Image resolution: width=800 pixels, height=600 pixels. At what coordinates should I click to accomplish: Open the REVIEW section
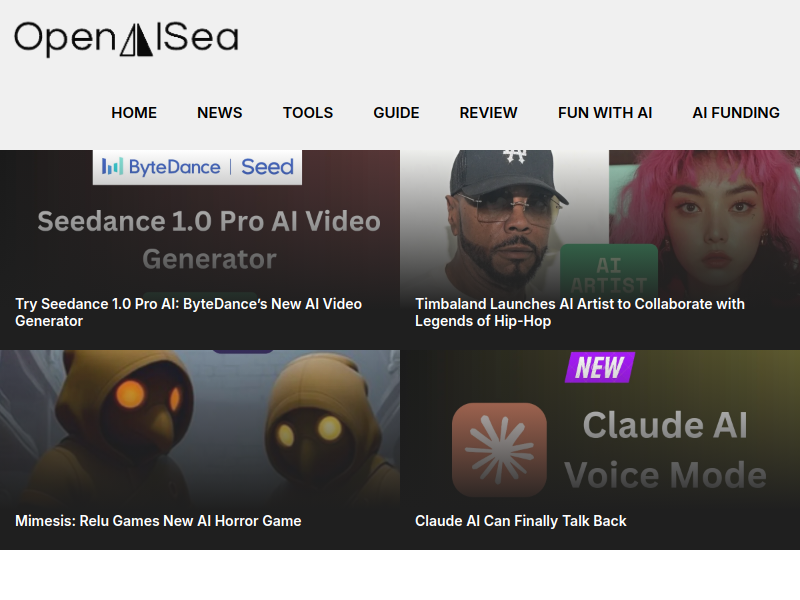click(488, 113)
